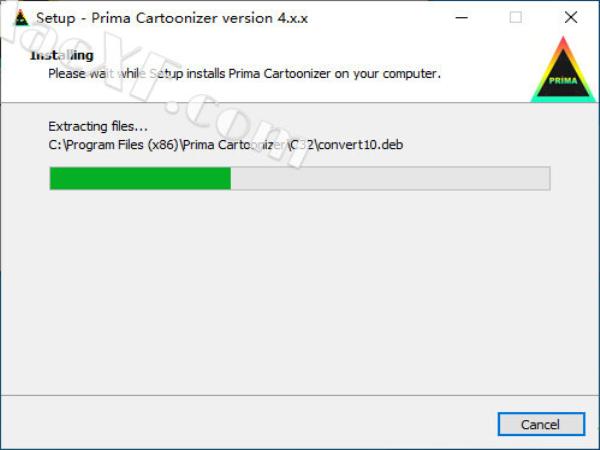Screen dimensions: 600x450
Task: Click the Prima triangle logo in header
Action: (x=562, y=70)
